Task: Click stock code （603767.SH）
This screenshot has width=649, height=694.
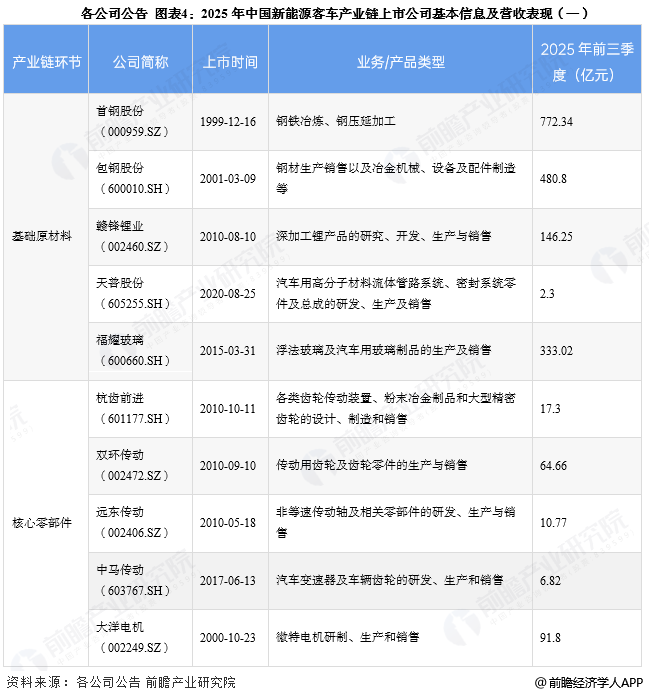Action: [135, 591]
